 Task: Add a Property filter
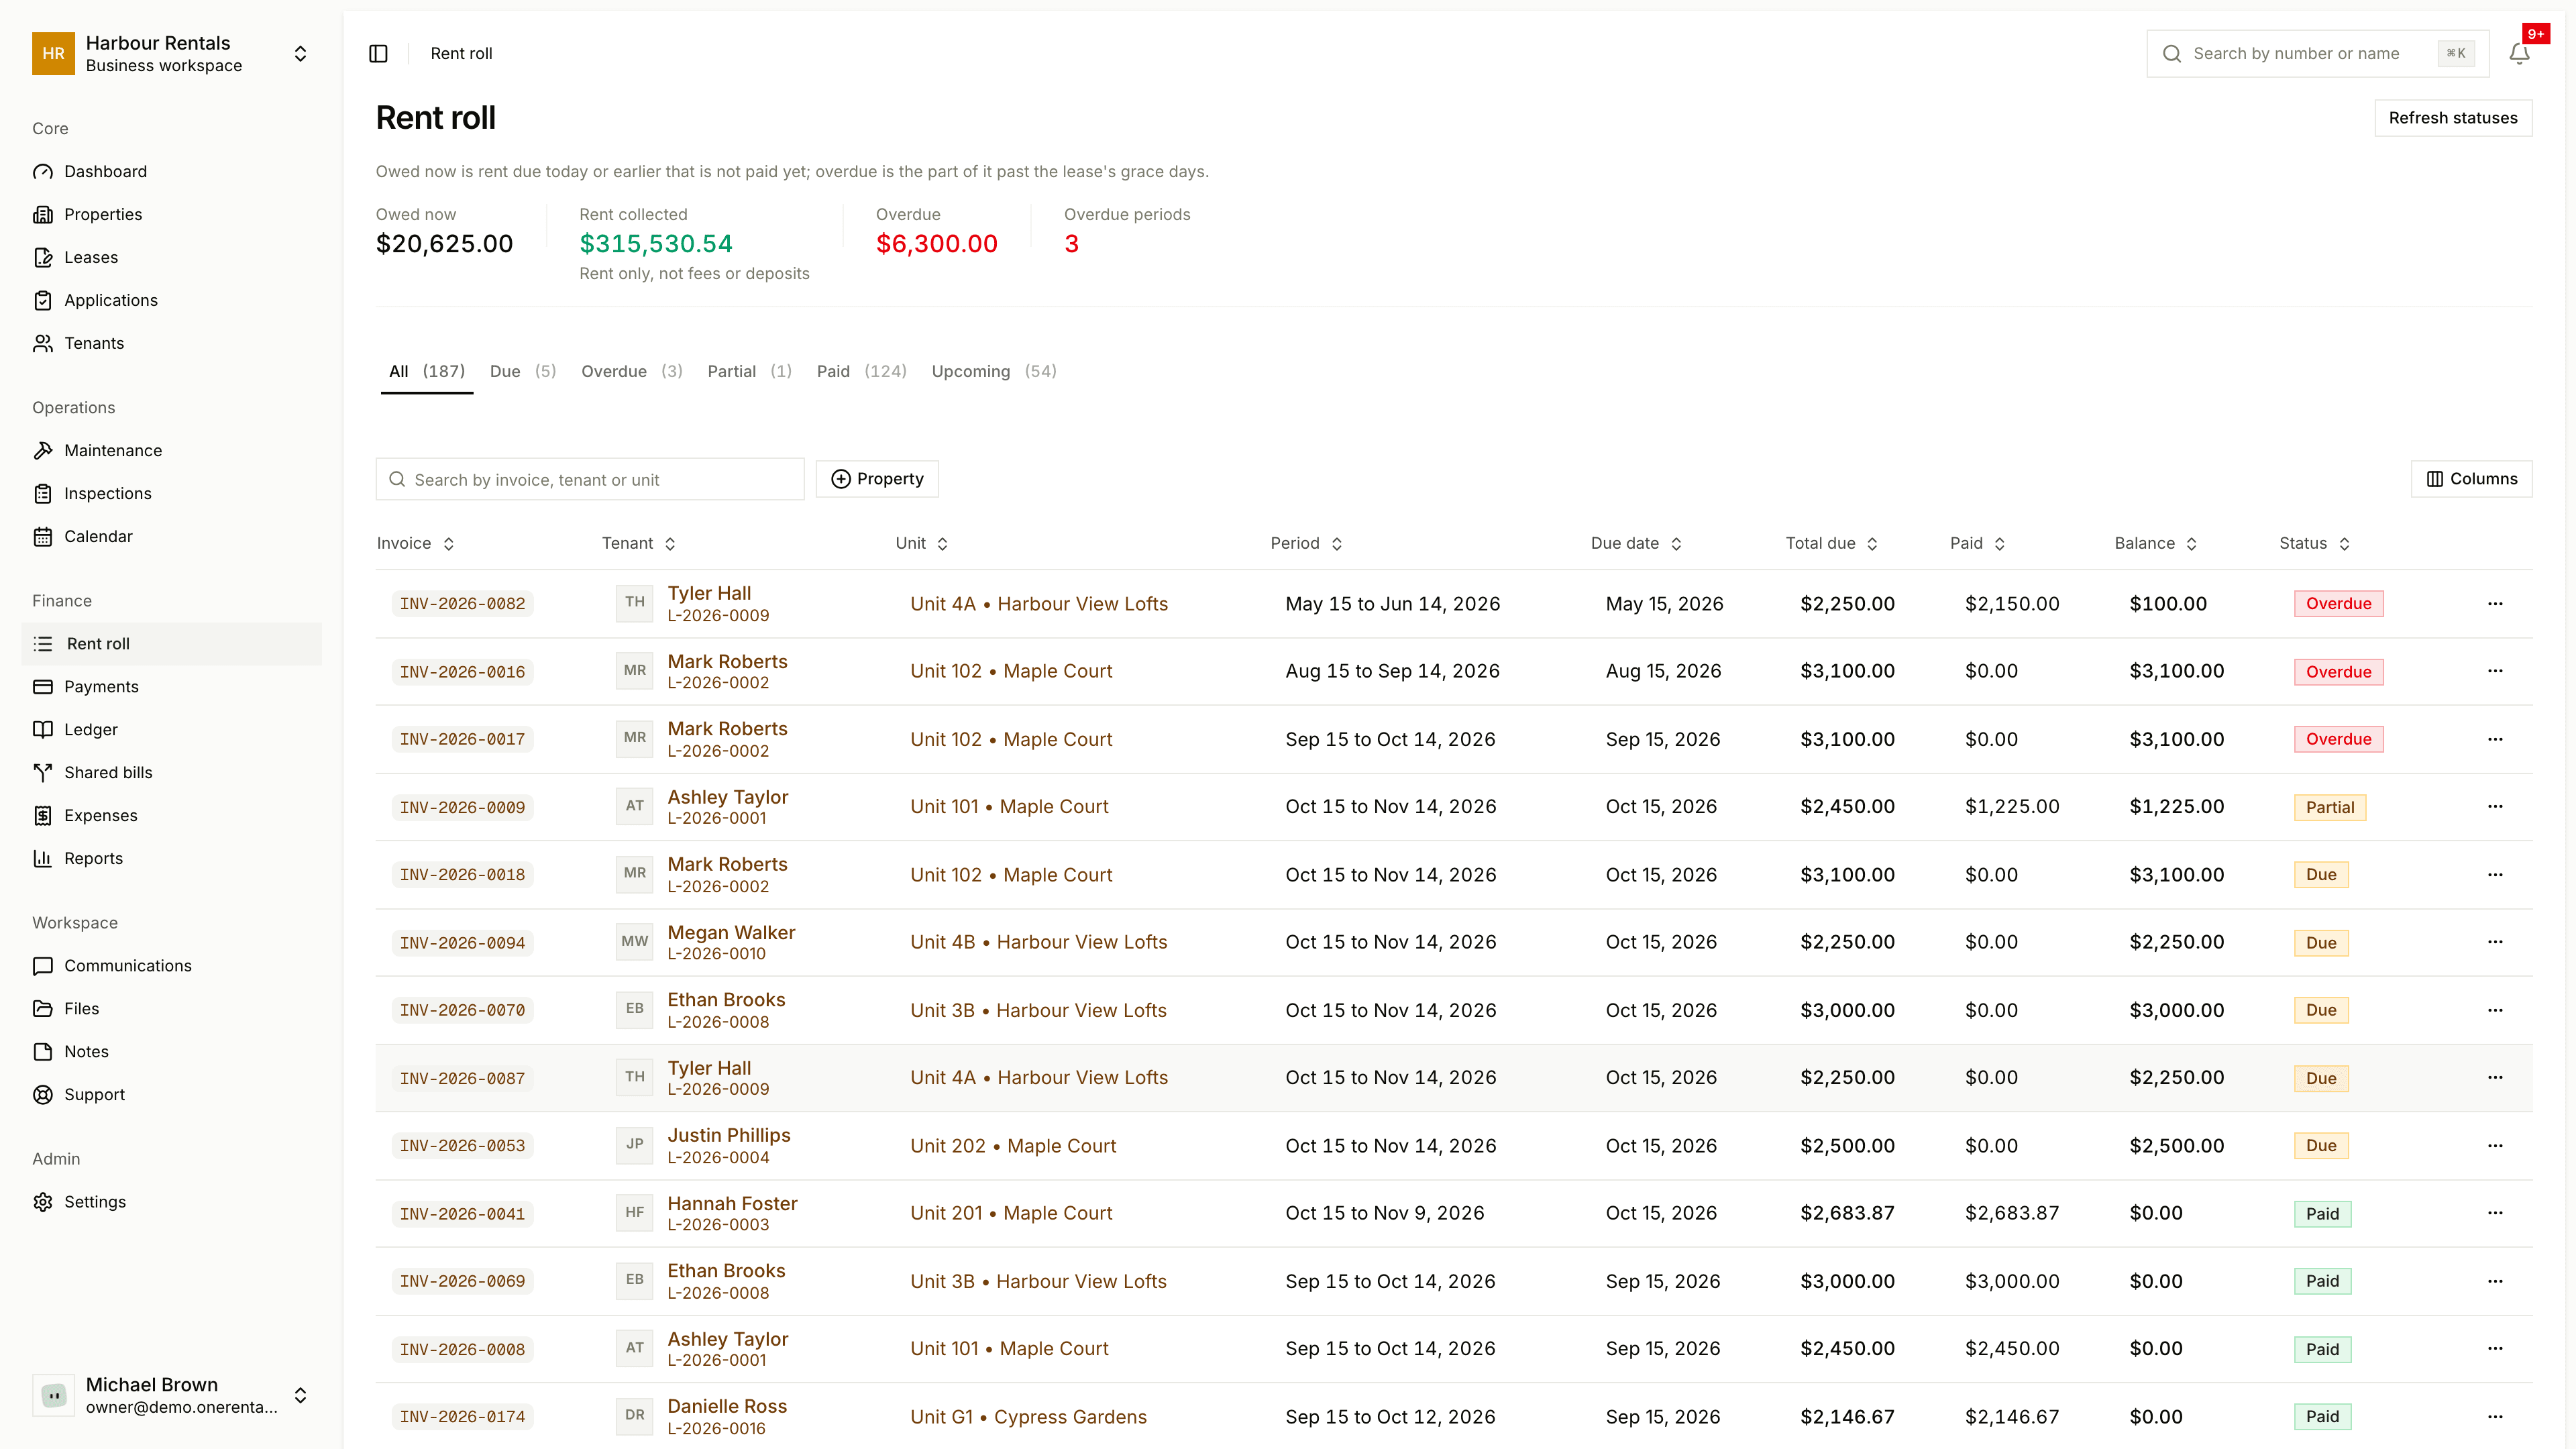(877, 479)
